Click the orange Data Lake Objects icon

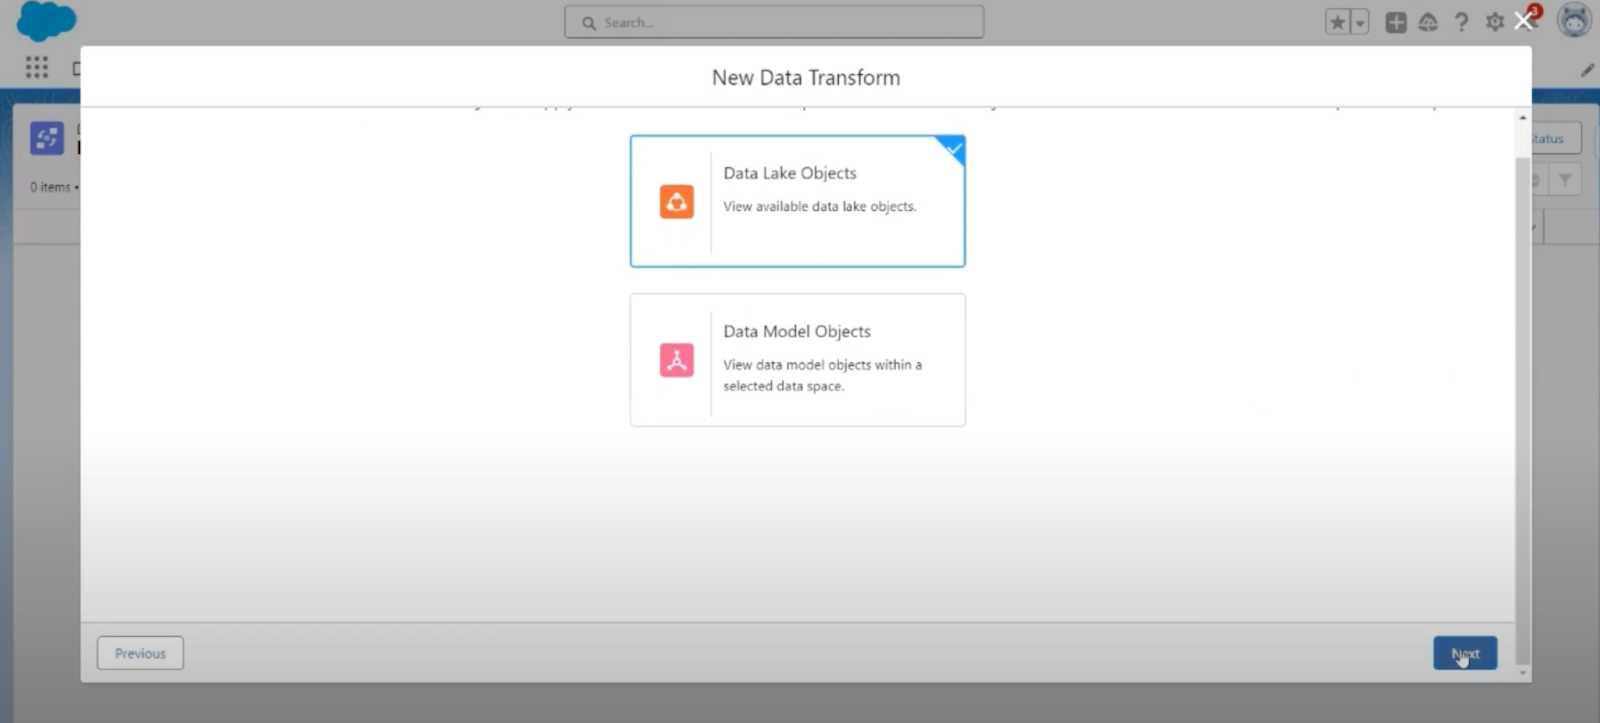tap(677, 201)
